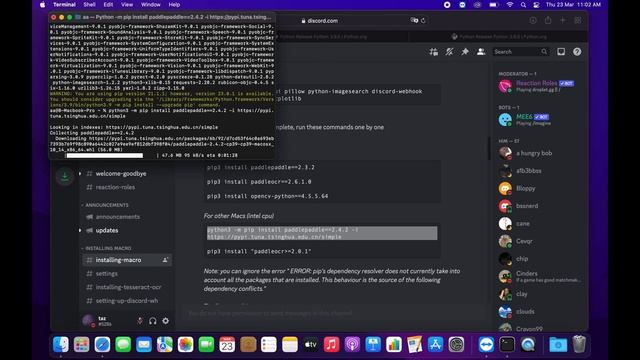640x360 pixels.
Task: Open Launchpad from Dock
Action: [x=82, y=344]
